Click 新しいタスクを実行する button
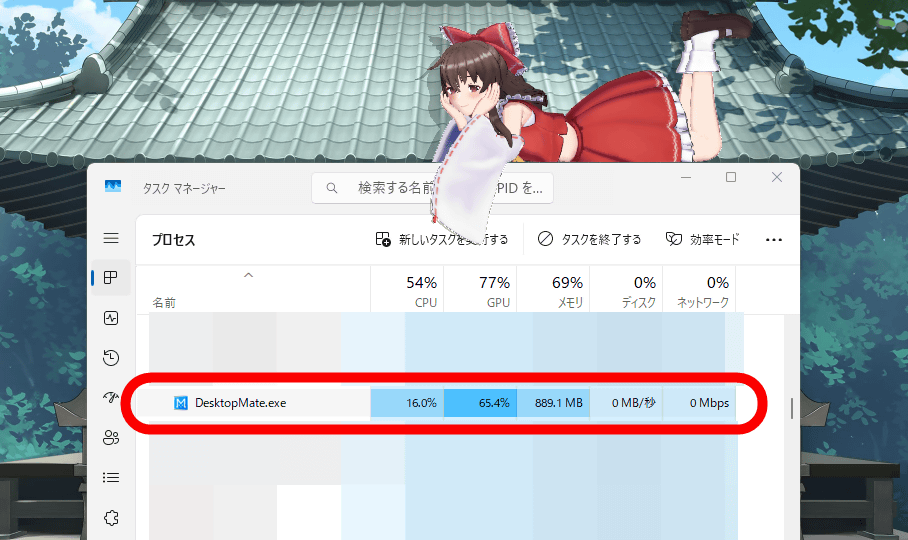The height and width of the screenshot is (540, 908). [x=441, y=240]
